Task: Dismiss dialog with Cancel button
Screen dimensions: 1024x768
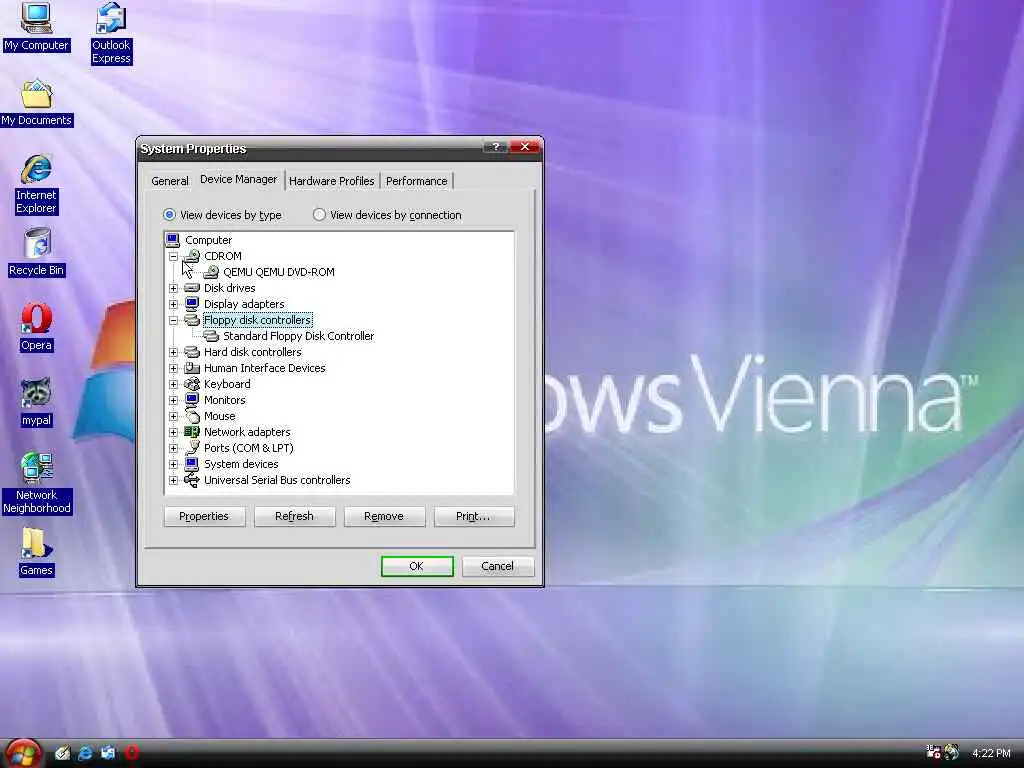Action: pos(498,566)
